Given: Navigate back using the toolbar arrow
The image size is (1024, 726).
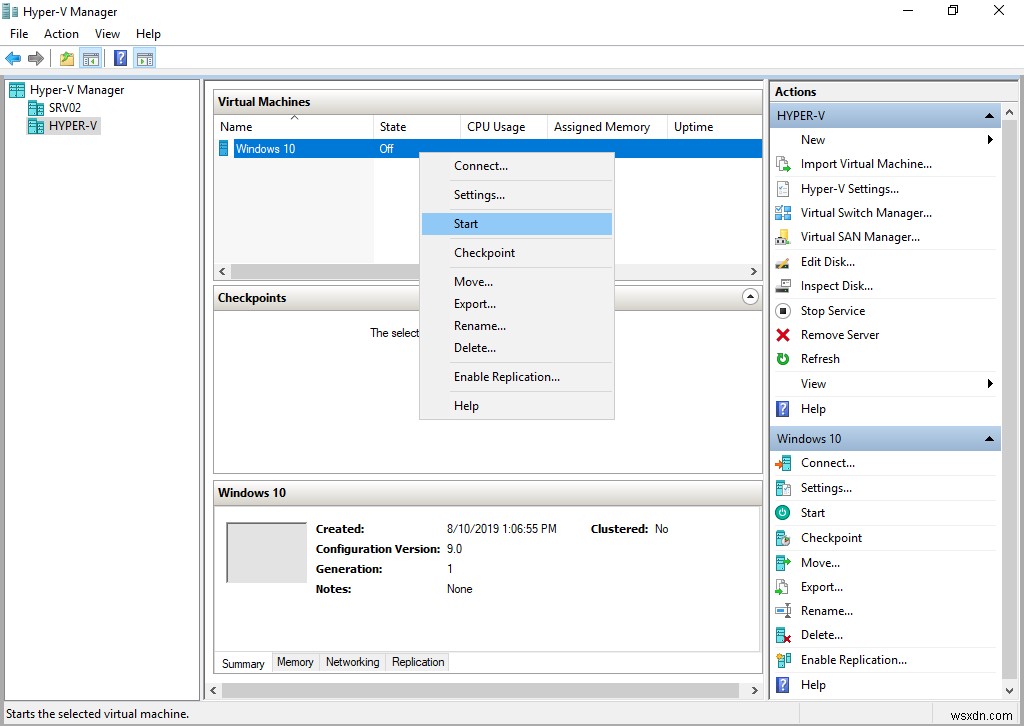Looking at the screenshot, I should pyautogui.click(x=13, y=58).
